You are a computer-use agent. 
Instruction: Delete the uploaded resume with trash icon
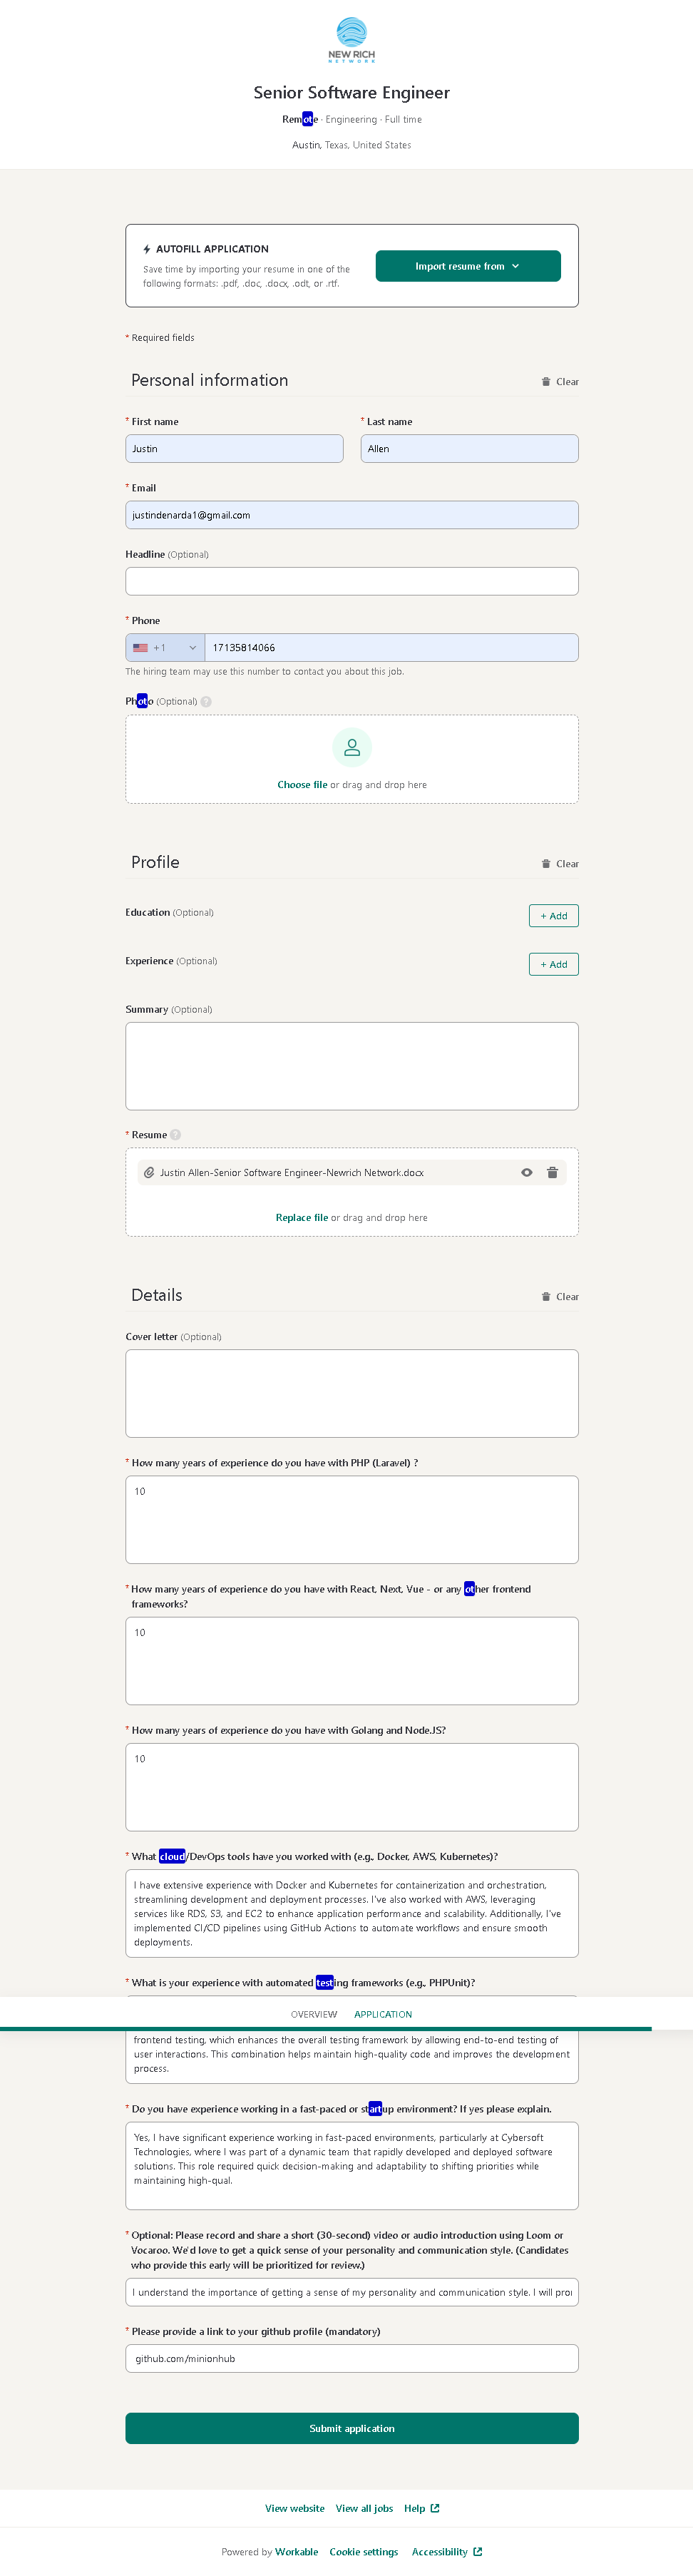point(552,1172)
